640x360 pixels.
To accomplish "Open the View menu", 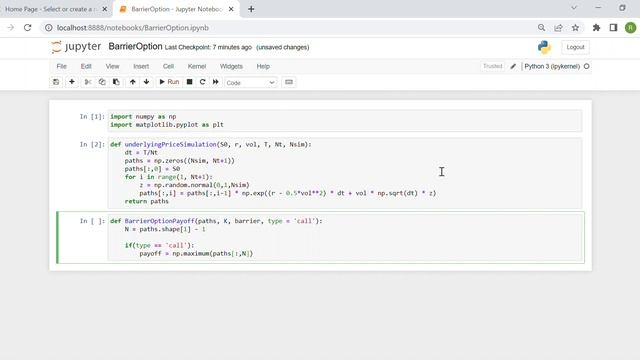I will point(112,66).
